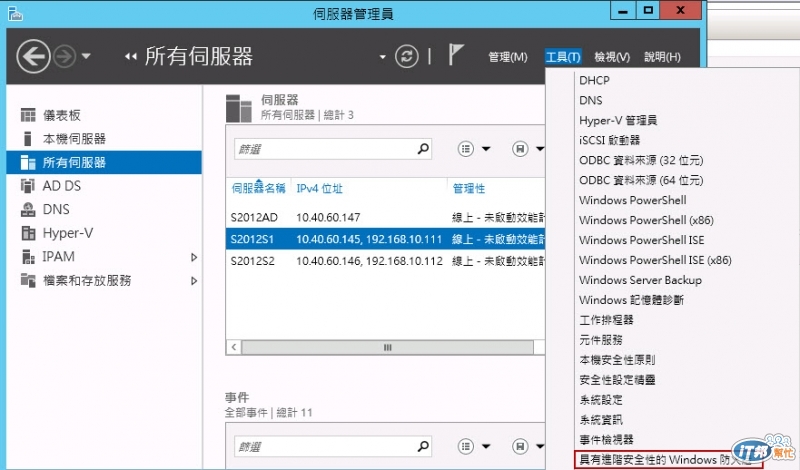Open Hyper-V role in the sidebar
800x470 pixels.
pos(68,233)
